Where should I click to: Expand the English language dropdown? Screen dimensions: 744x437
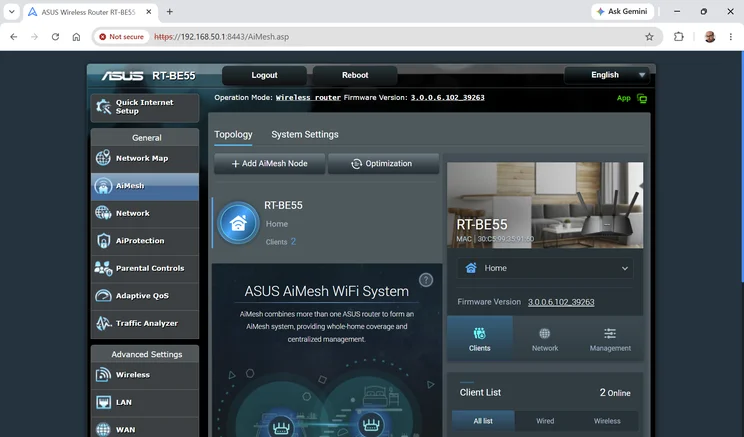(606, 75)
